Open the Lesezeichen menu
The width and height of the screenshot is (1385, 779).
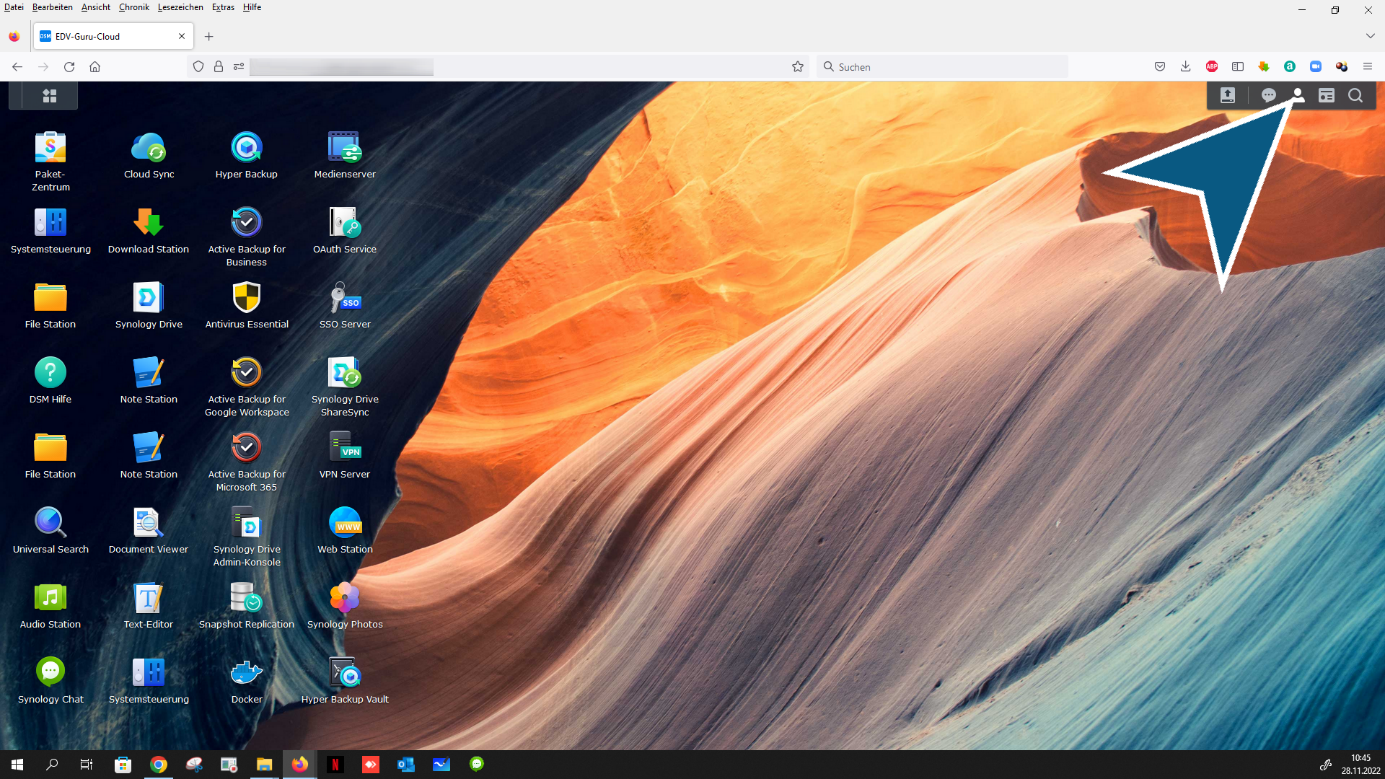coord(181,7)
